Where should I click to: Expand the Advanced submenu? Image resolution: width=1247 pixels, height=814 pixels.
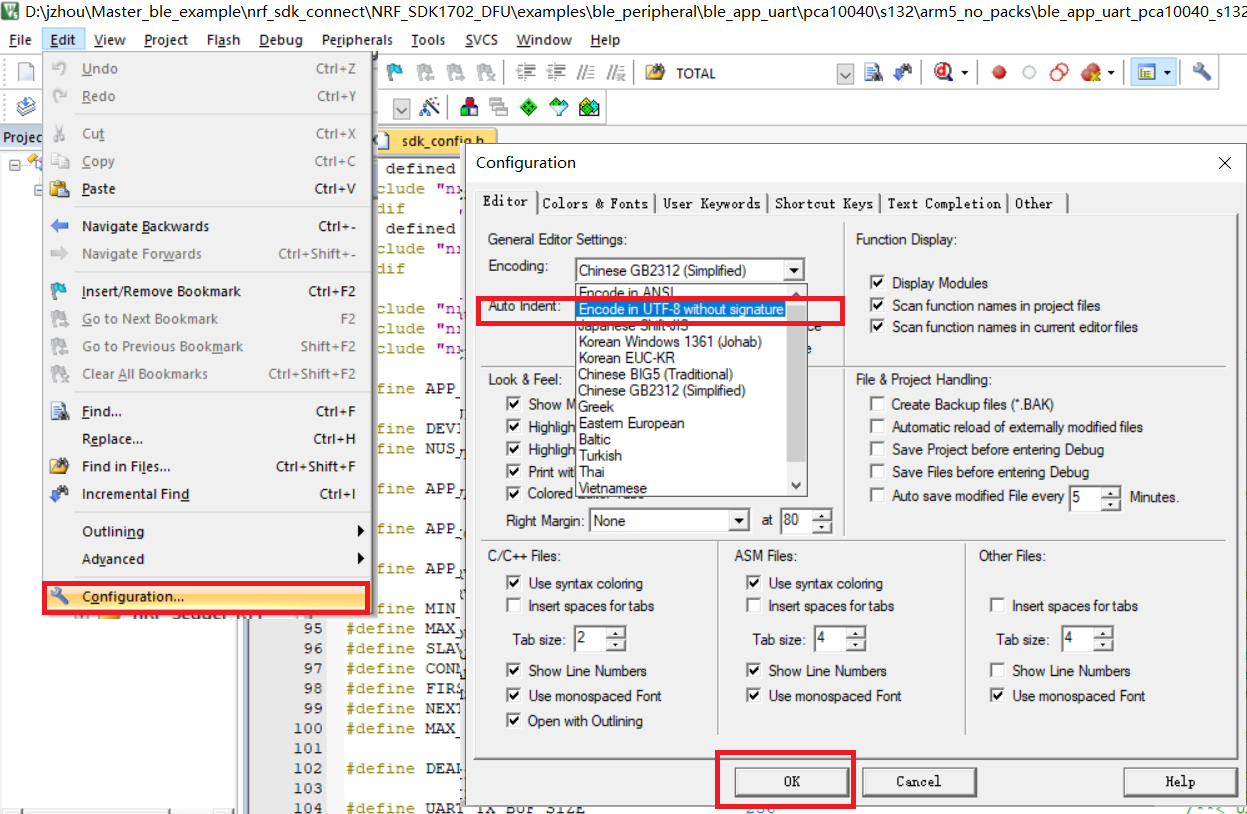pos(207,559)
